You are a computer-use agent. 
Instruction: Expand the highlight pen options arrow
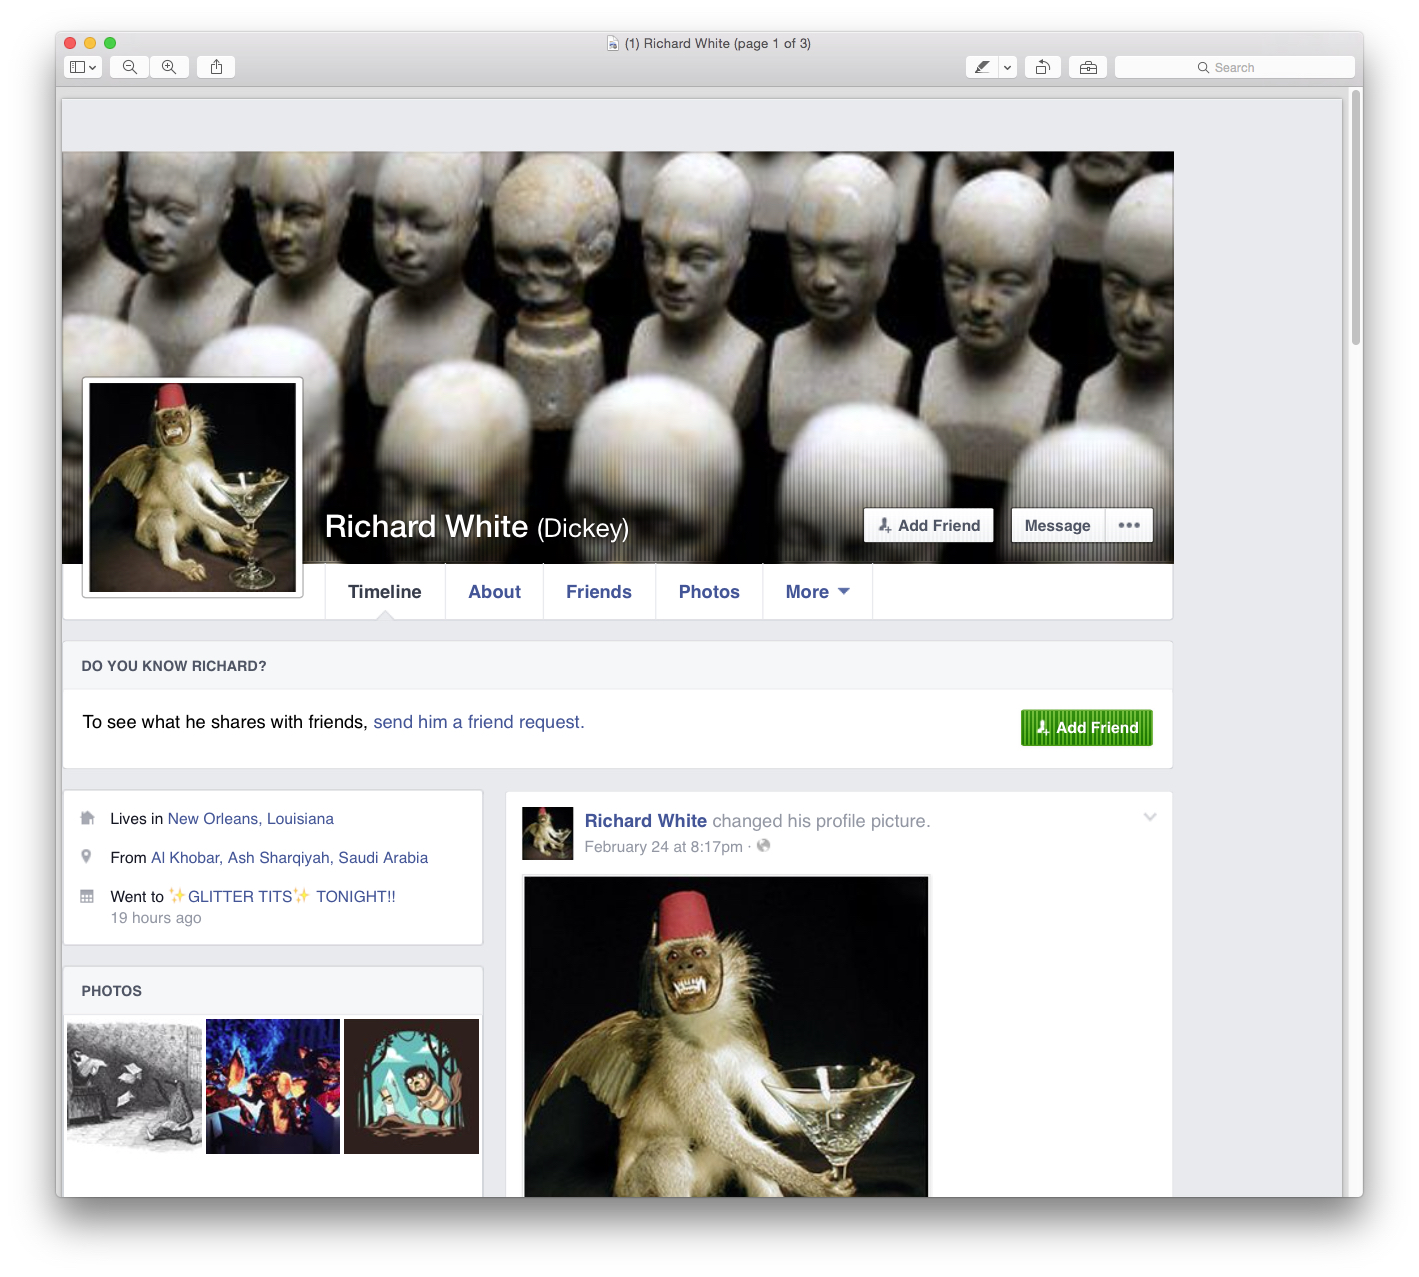(x=1007, y=67)
